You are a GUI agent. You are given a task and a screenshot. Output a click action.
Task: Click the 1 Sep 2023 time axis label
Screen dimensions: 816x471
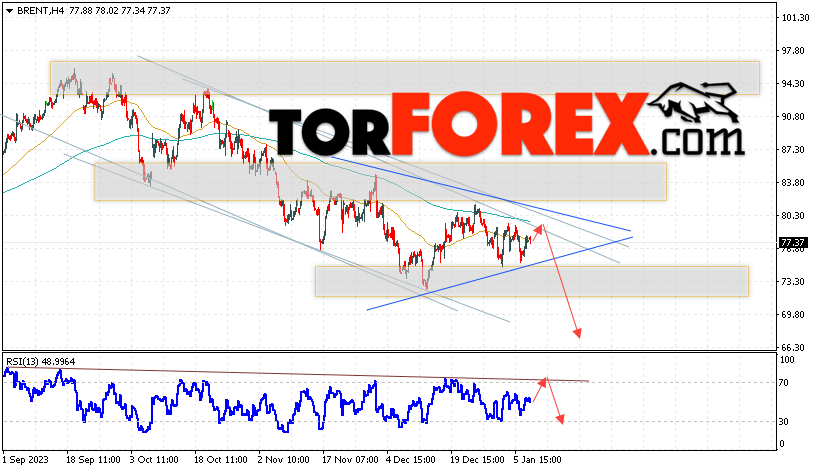(26, 460)
